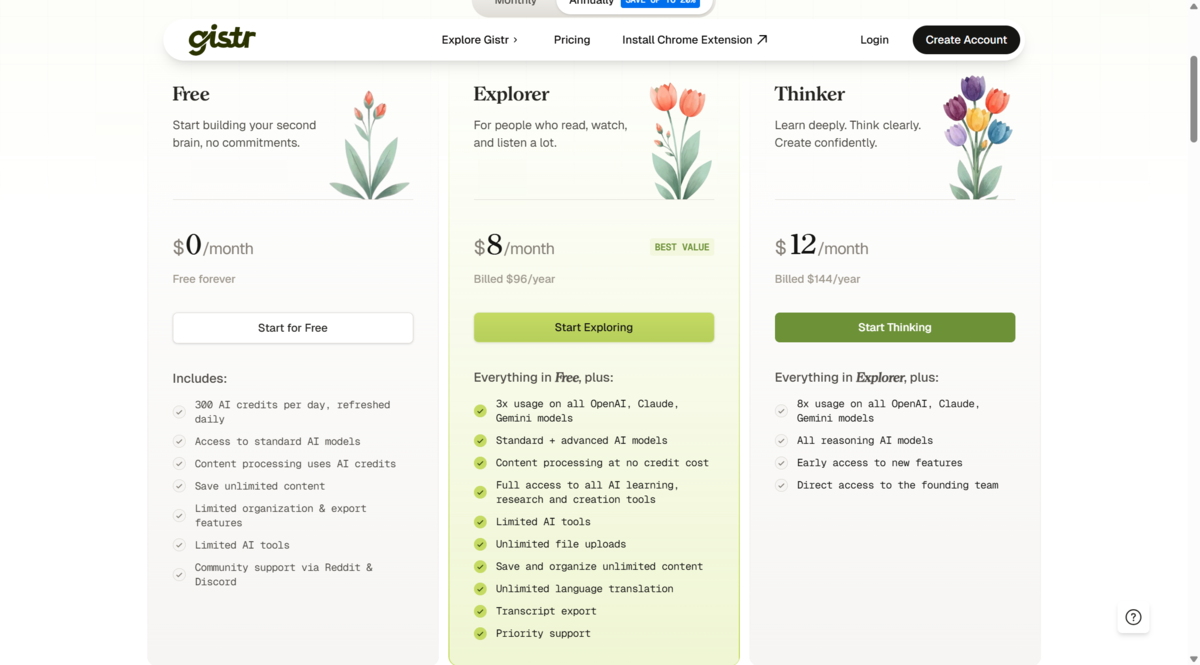
Task: Open the help question mark icon
Action: tap(1133, 617)
